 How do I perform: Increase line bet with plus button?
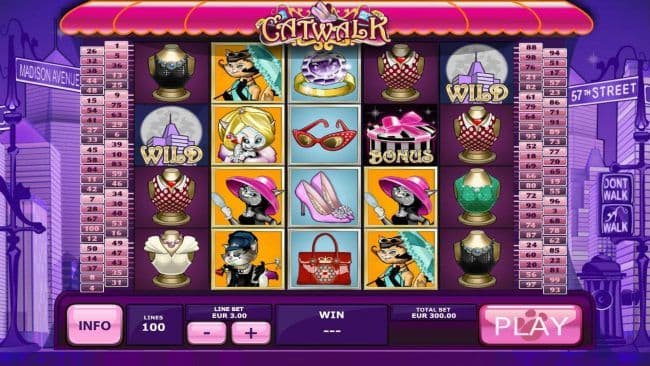point(251,333)
